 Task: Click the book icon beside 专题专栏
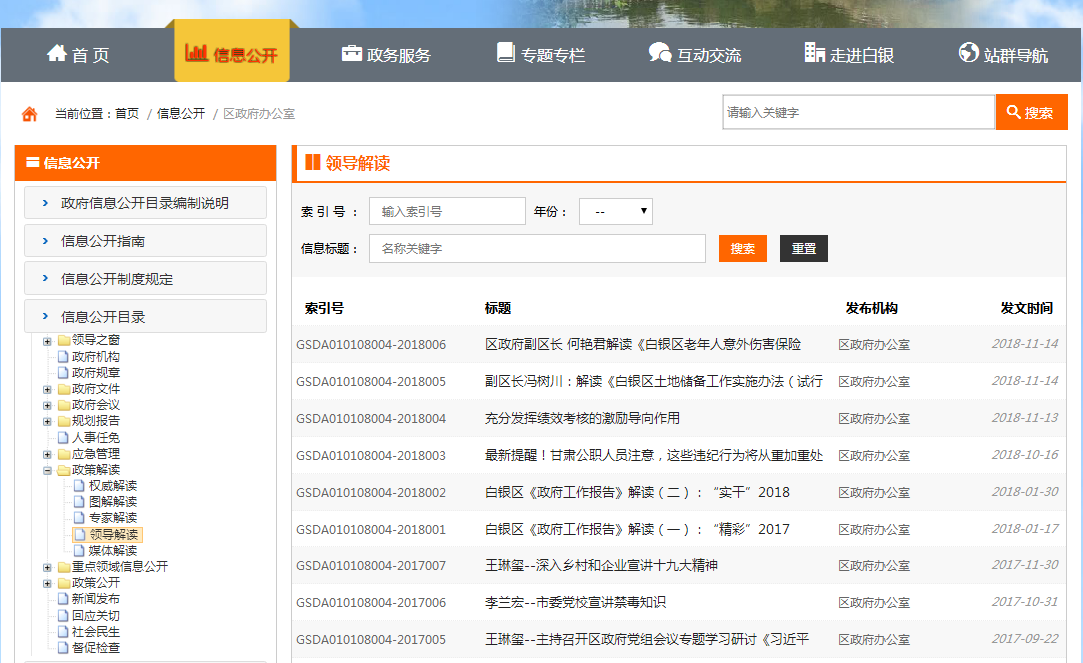tap(506, 52)
